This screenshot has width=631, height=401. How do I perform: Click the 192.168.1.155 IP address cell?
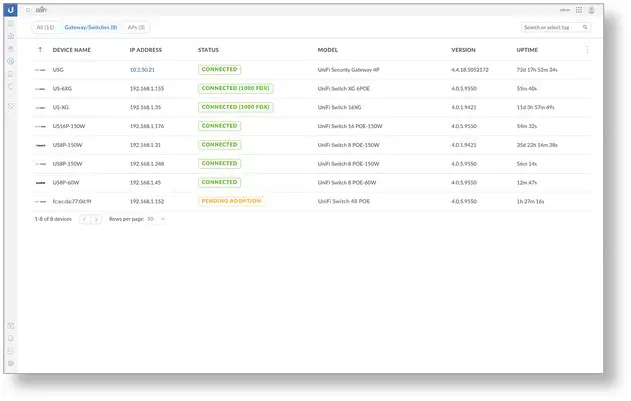coord(147,89)
